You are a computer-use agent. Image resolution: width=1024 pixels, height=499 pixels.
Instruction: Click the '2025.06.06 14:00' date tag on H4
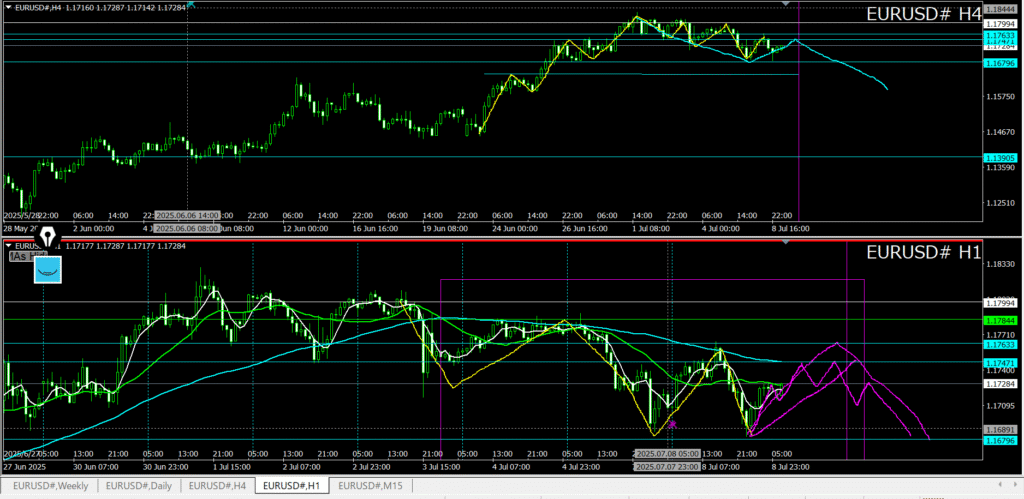(187, 215)
